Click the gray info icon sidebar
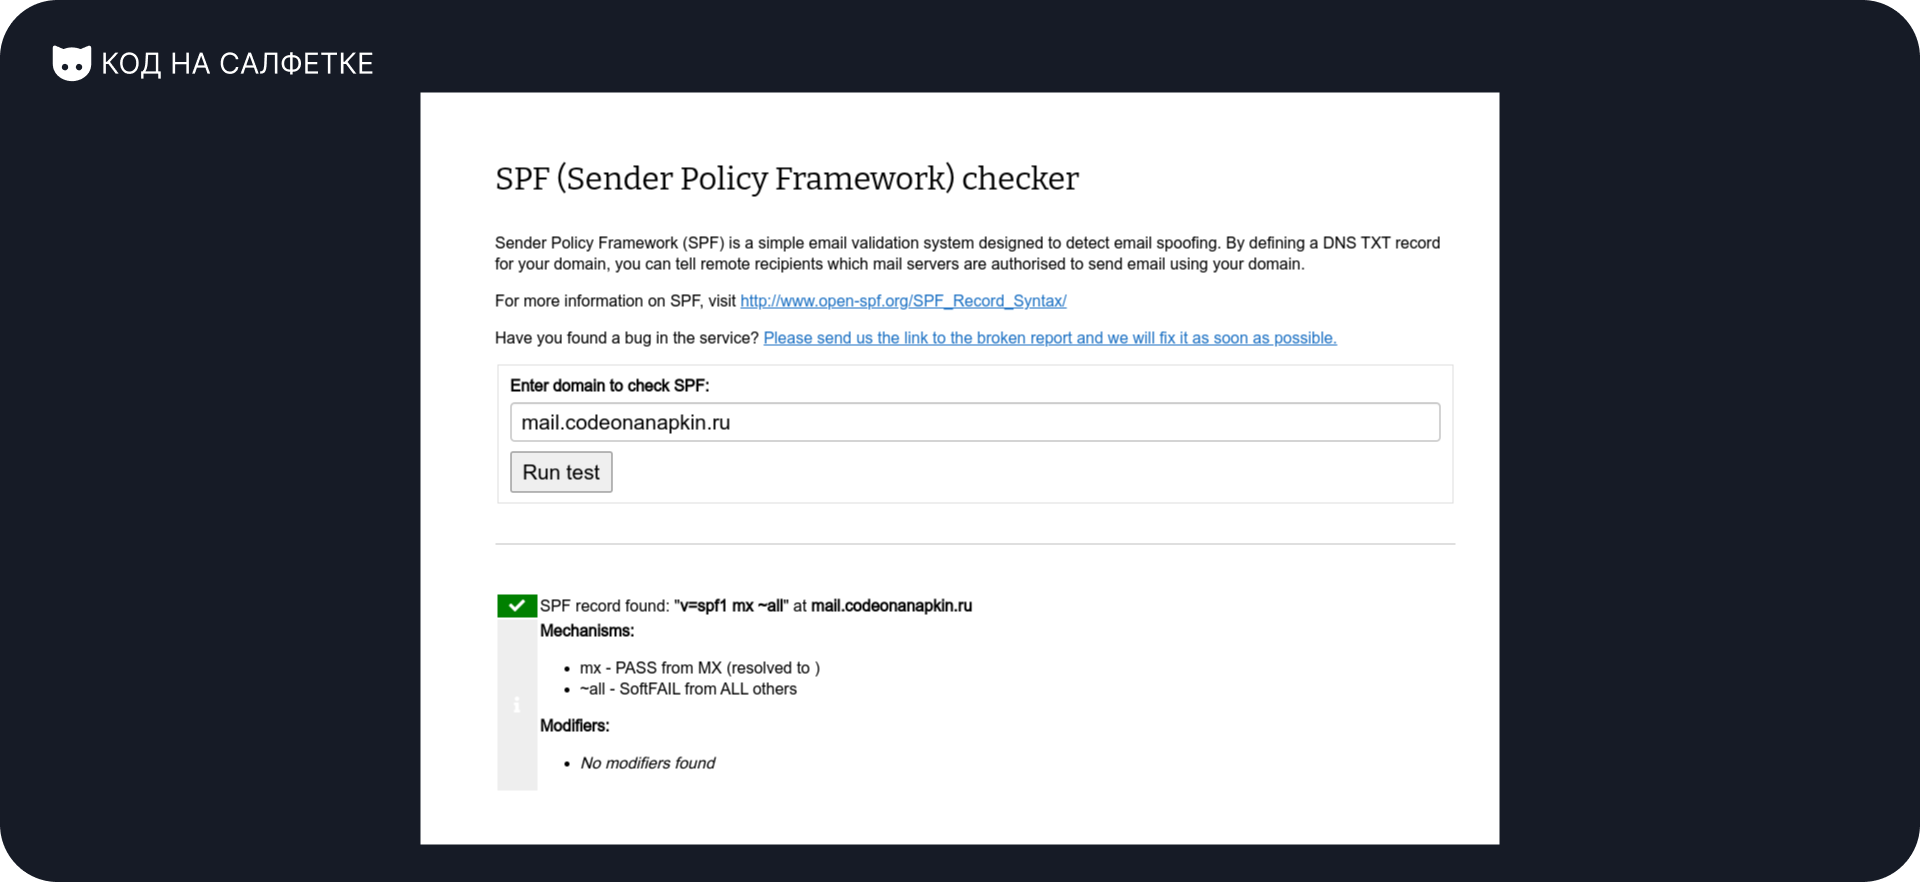The image size is (1920, 882). [x=517, y=704]
